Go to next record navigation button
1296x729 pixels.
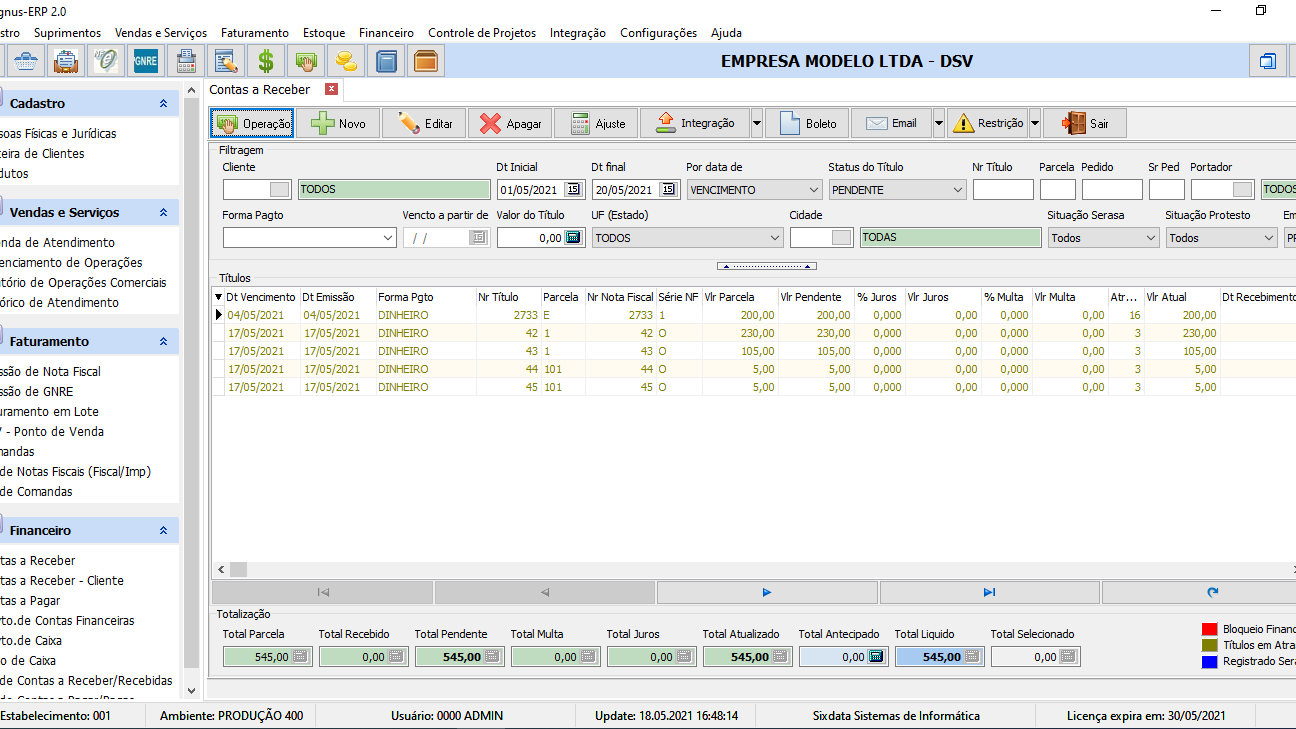click(767, 592)
